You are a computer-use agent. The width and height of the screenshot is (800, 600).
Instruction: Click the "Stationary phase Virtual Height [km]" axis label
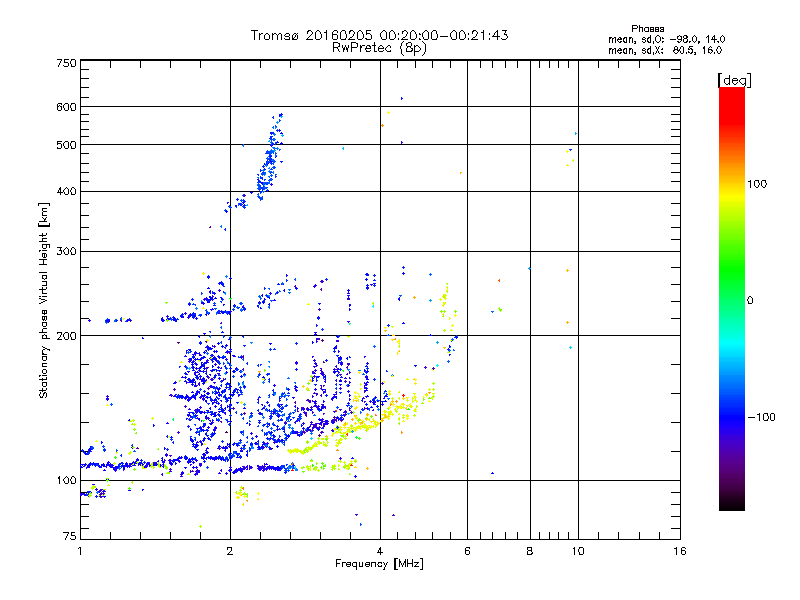(44, 301)
